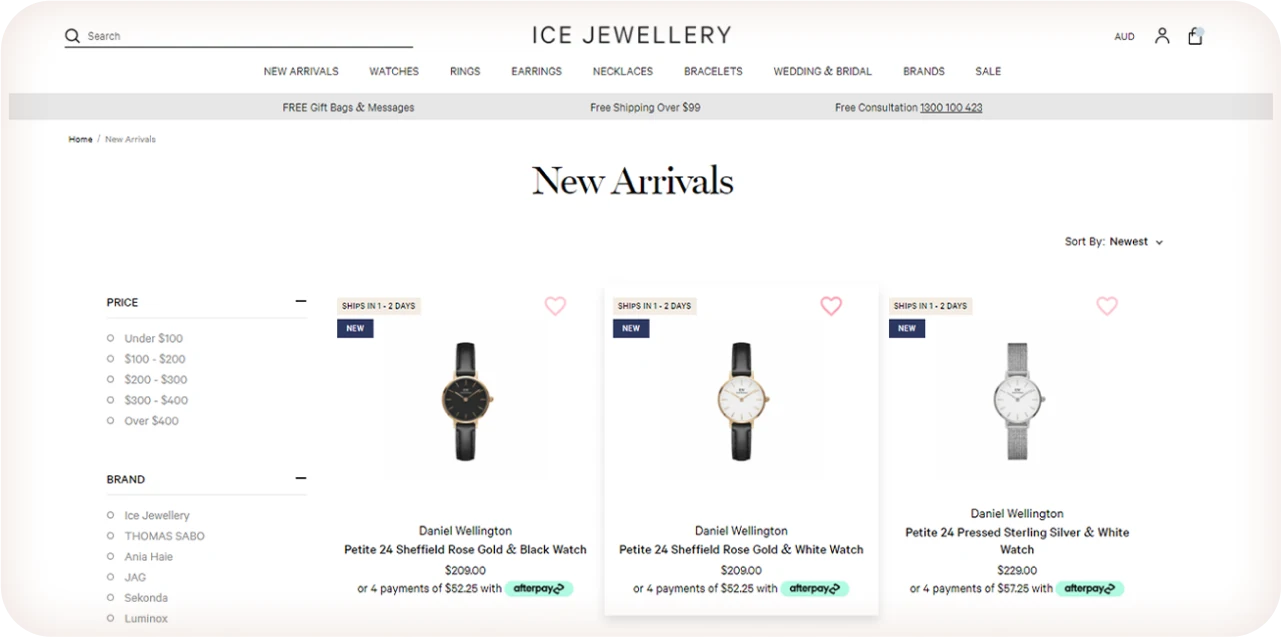Image resolution: width=1281 pixels, height=637 pixels.
Task: Click the Afterpay logo under the Black Watch
Action: tap(539, 589)
